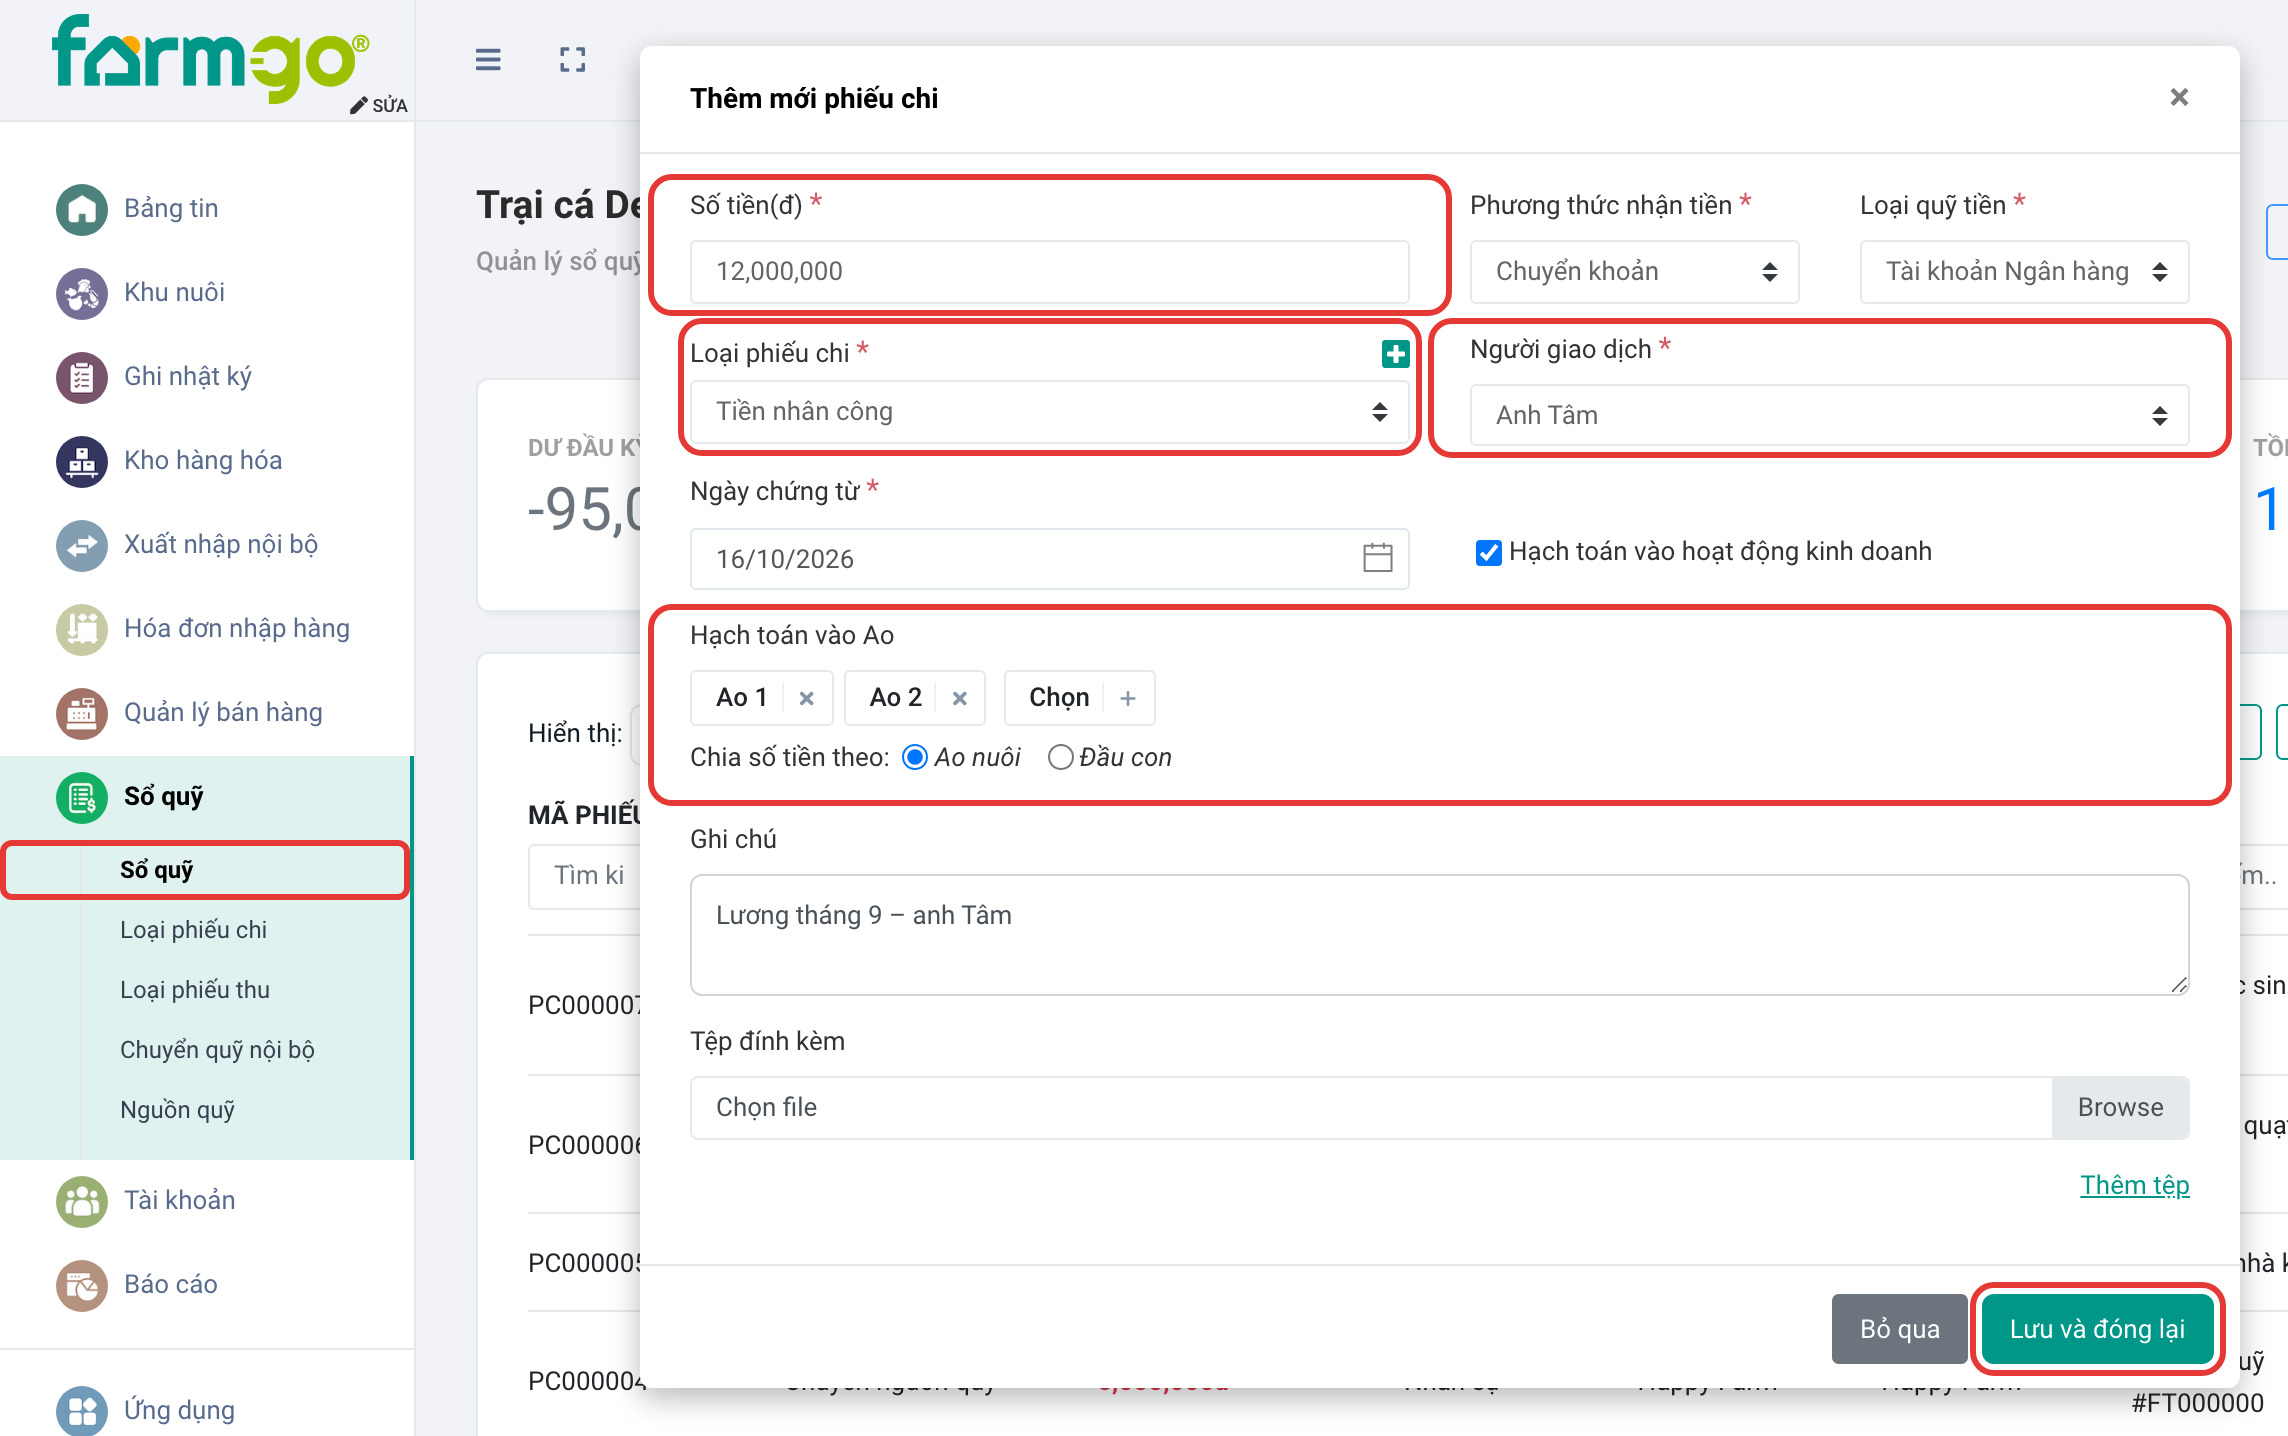Viewport: 2288px width, 1436px height.
Task: Open Phương thức nhận tiền dropdown
Action: 1634,271
